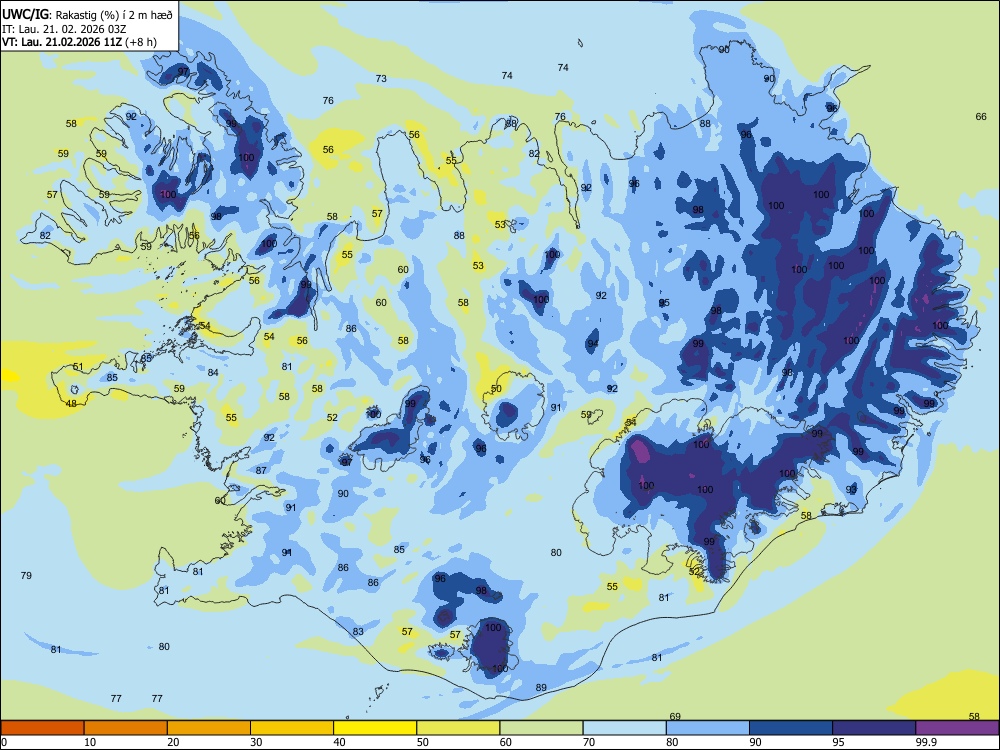
Task: Pick the navy 95–99.9 legend swatch
Action: (874, 728)
